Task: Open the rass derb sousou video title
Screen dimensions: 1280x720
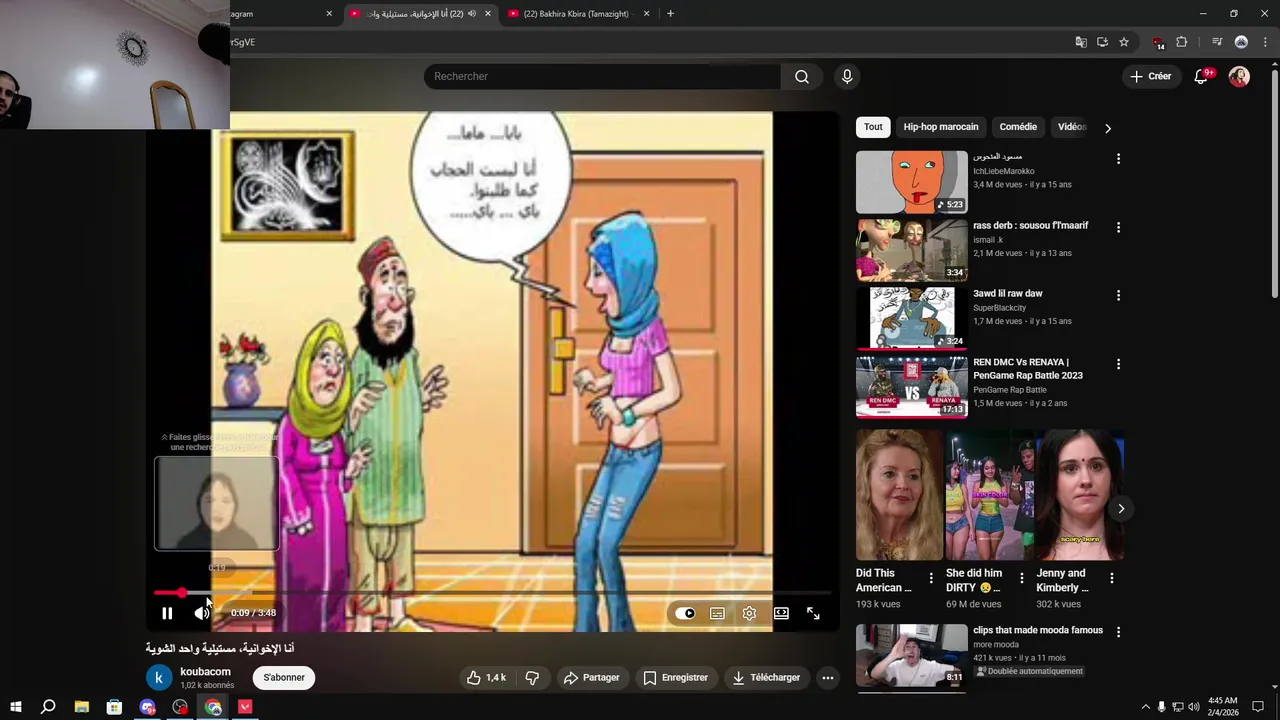Action: 1030,225
